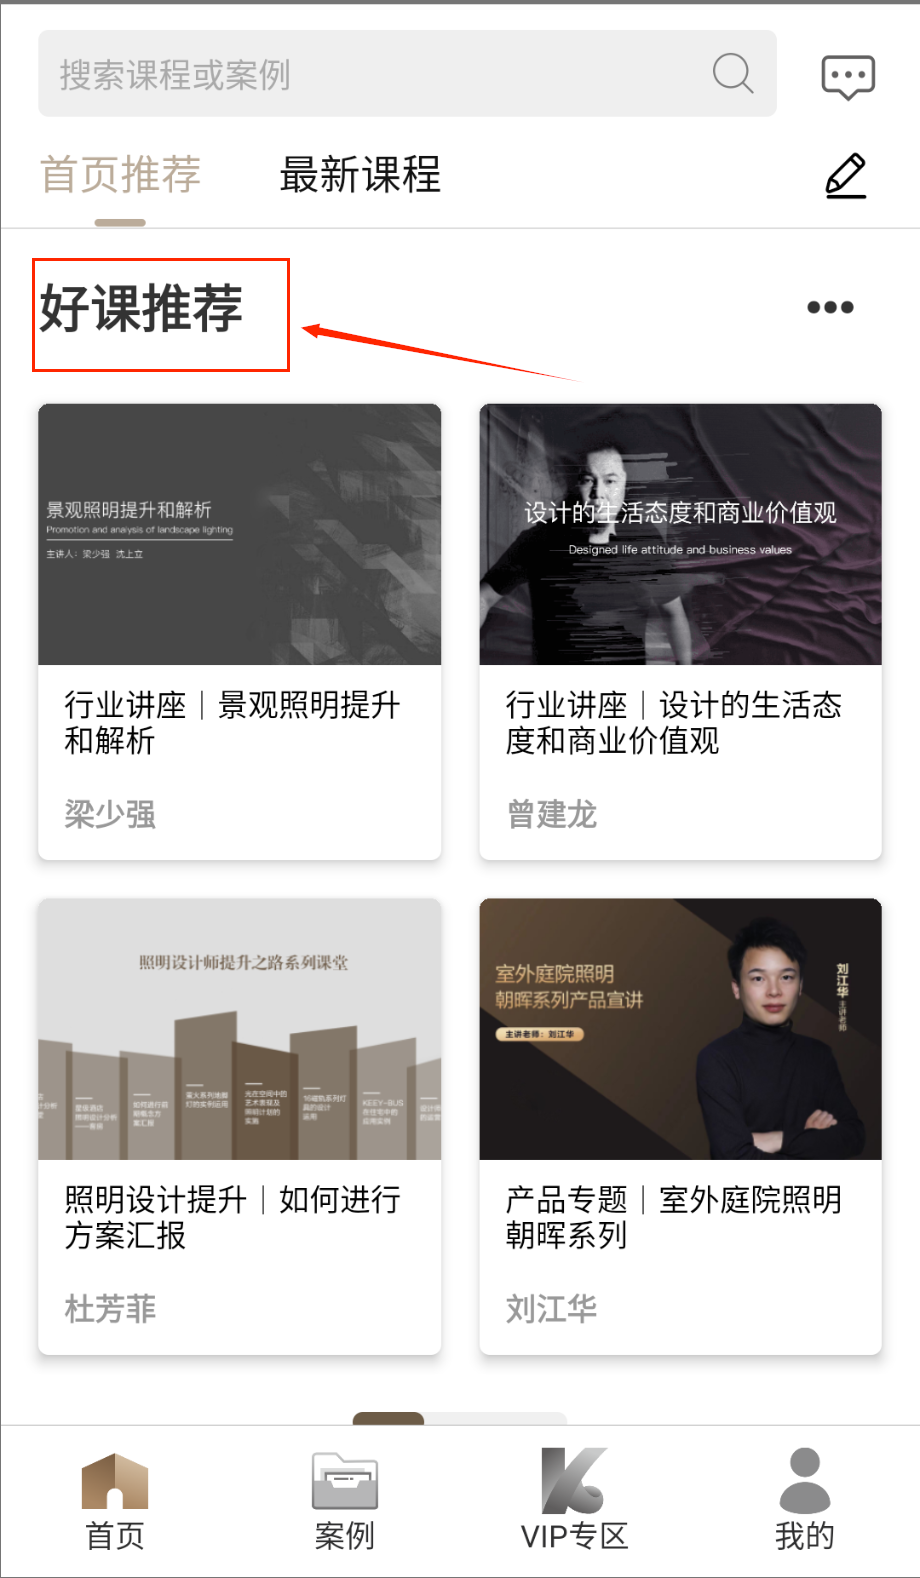Tap the search magnifier icon
This screenshot has width=920, height=1578.
click(x=733, y=73)
